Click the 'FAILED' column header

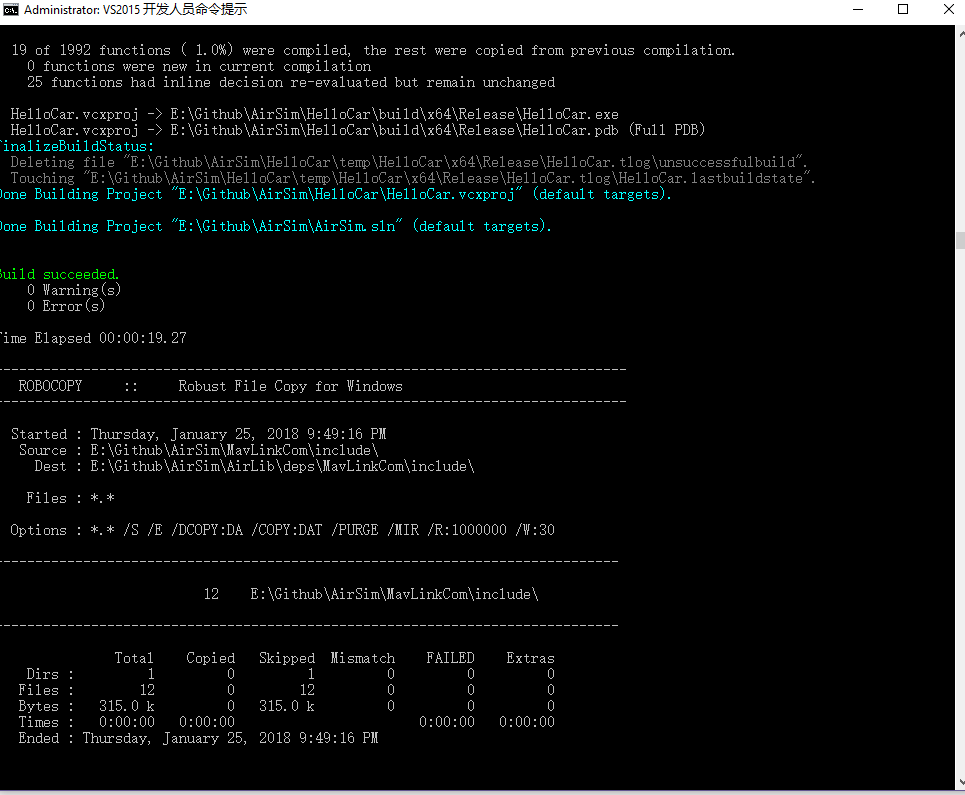[450, 658]
